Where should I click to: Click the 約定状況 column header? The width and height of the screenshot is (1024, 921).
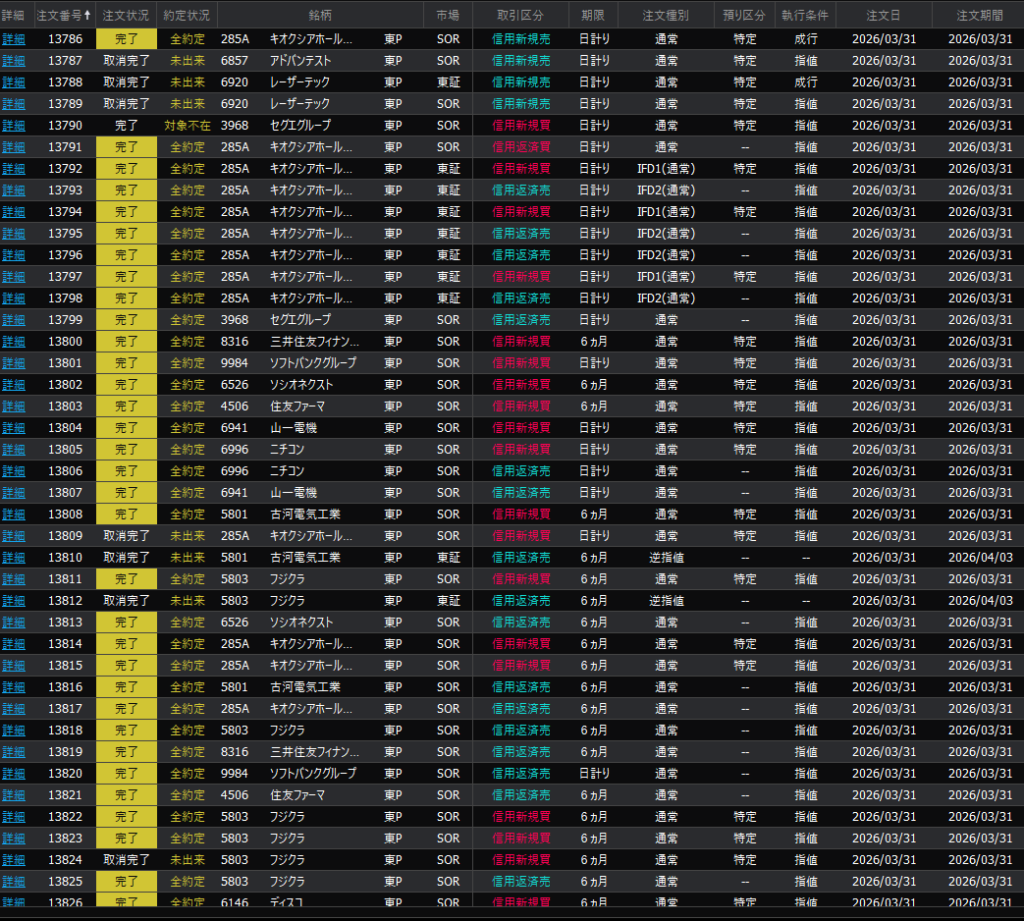click(187, 15)
